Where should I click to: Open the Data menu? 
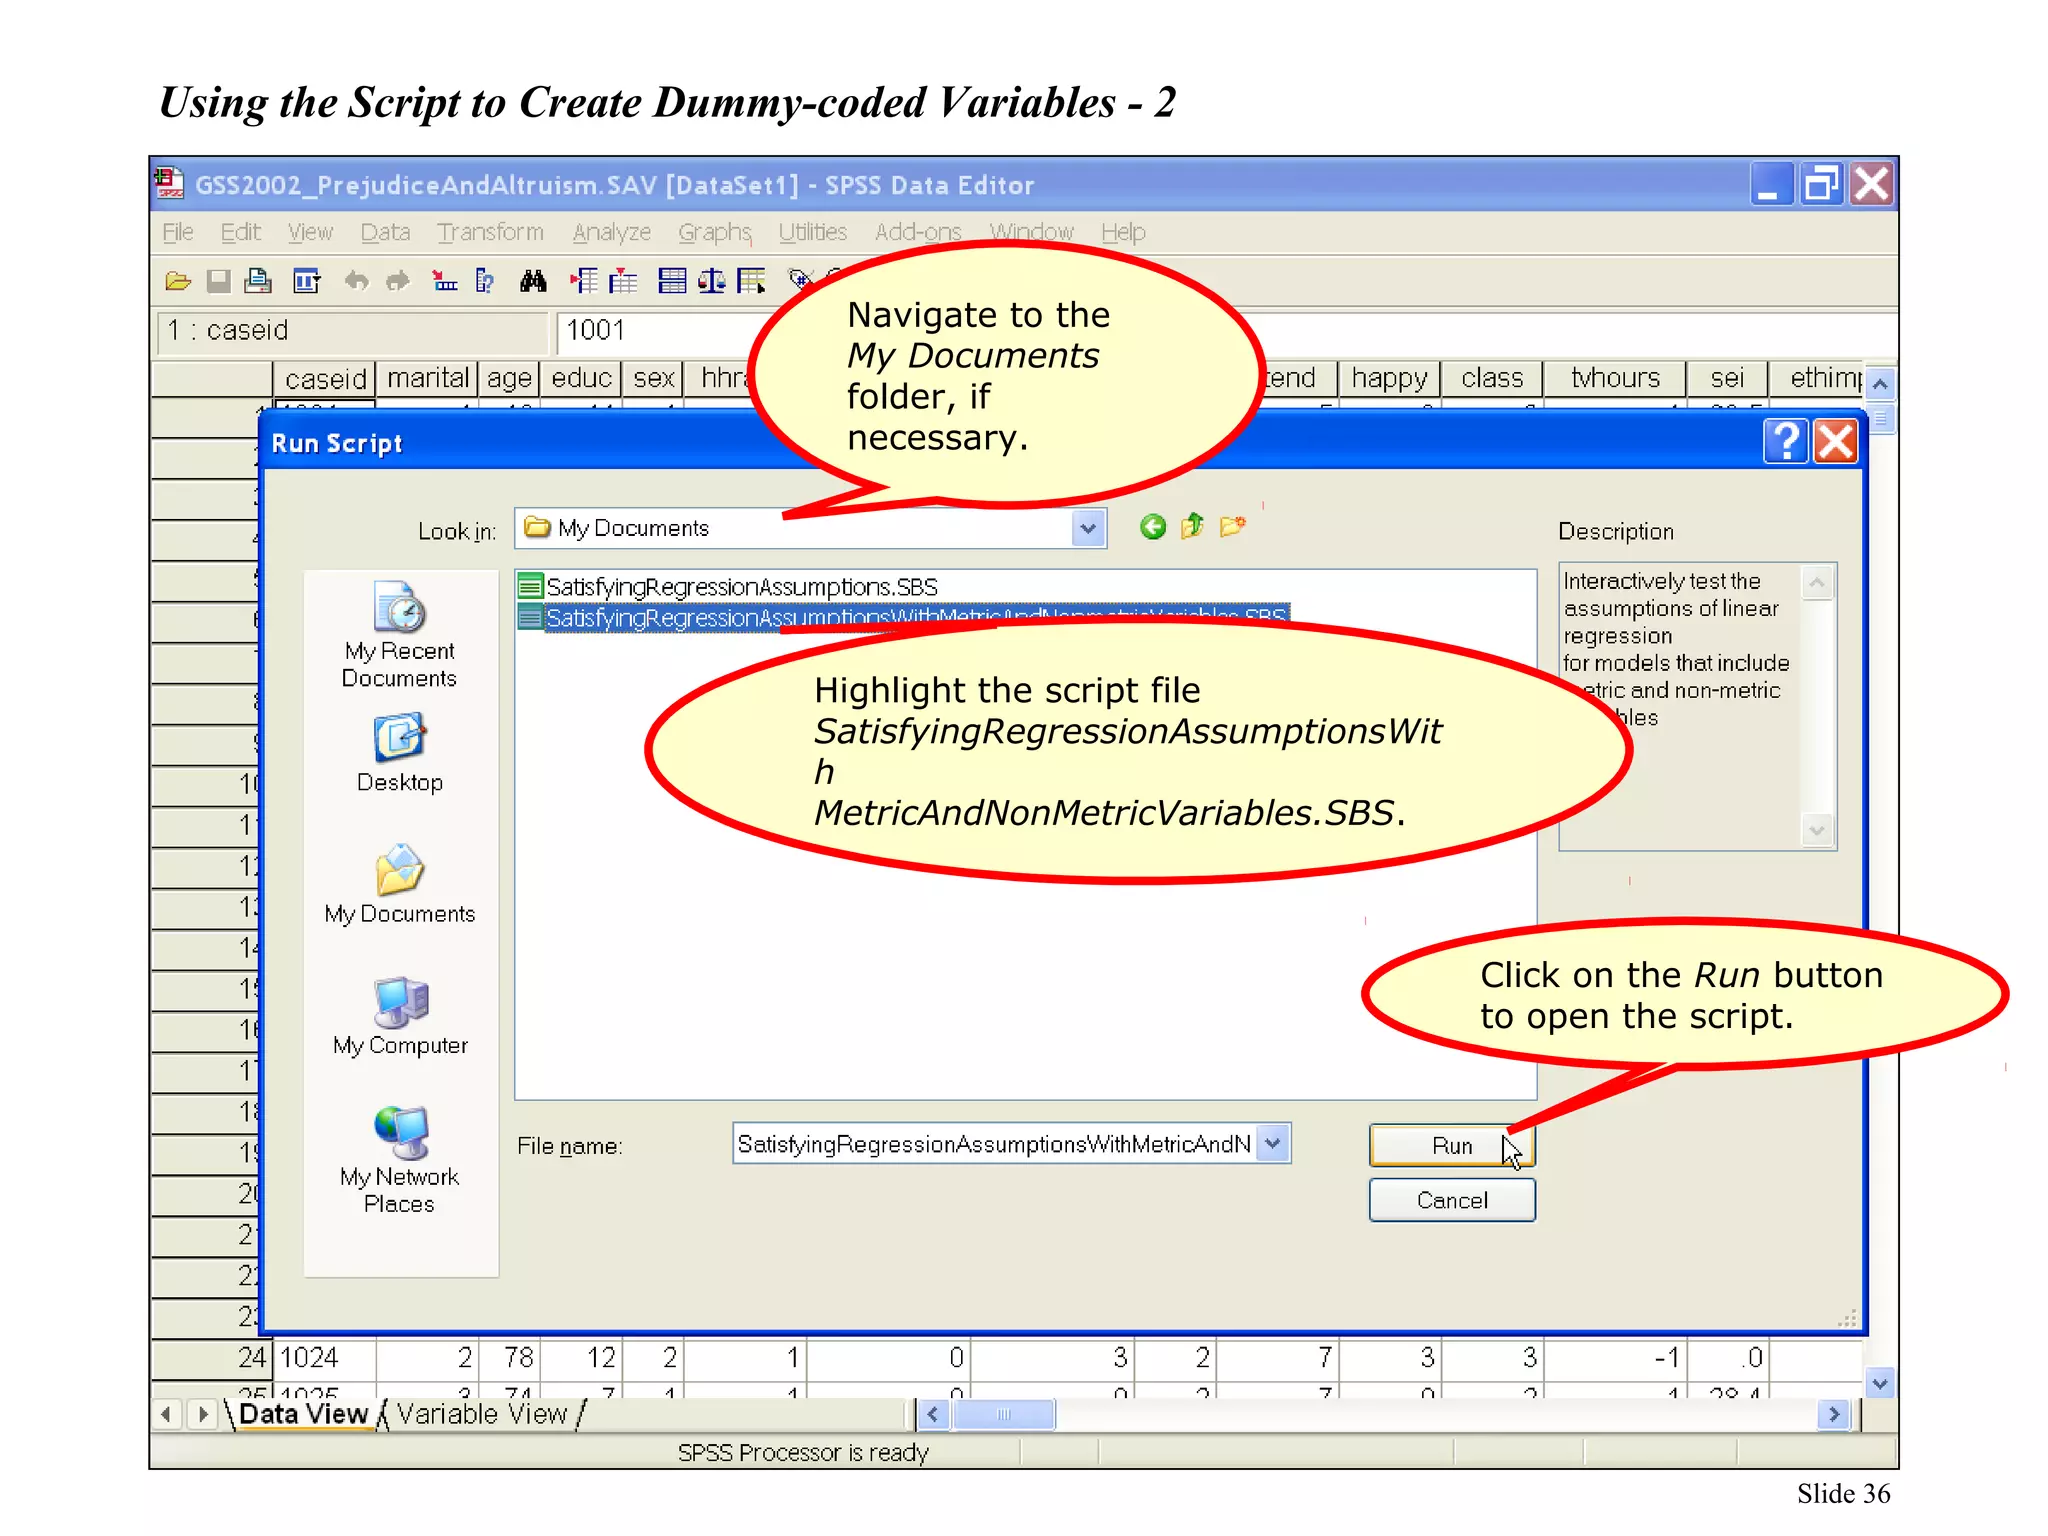click(385, 232)
